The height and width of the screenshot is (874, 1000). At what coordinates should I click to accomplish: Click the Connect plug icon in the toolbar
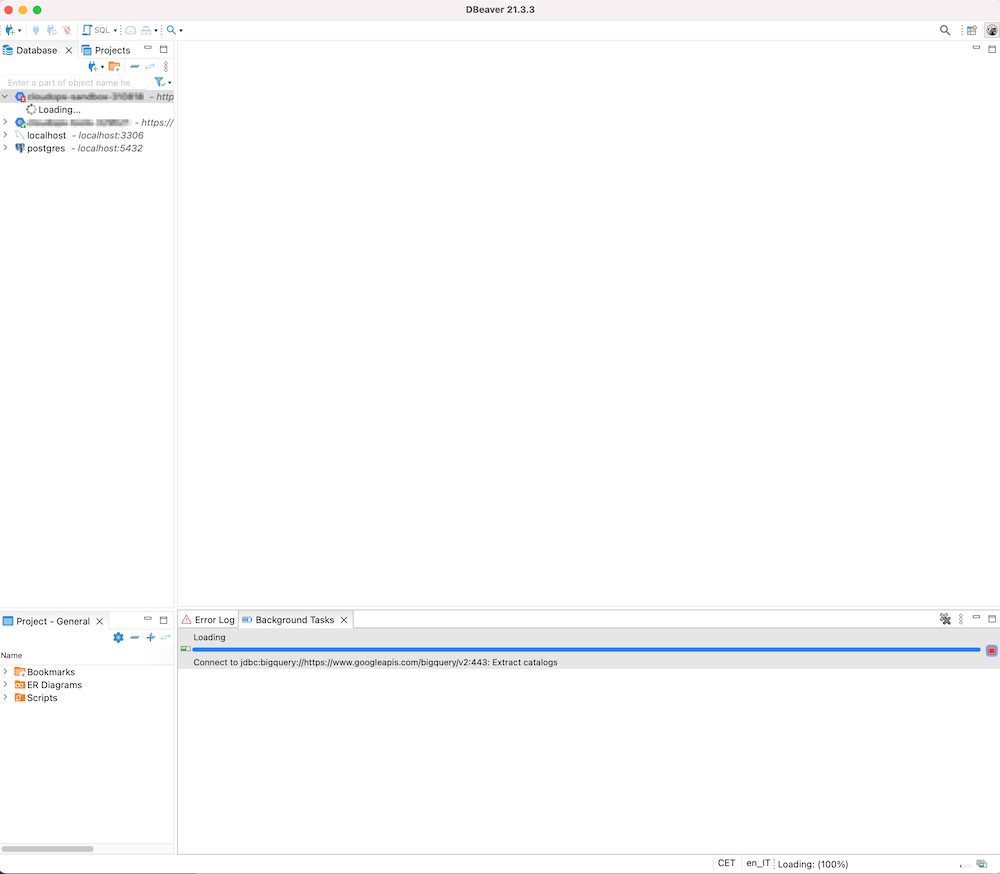pyautogui.click(x=36, y=30)
